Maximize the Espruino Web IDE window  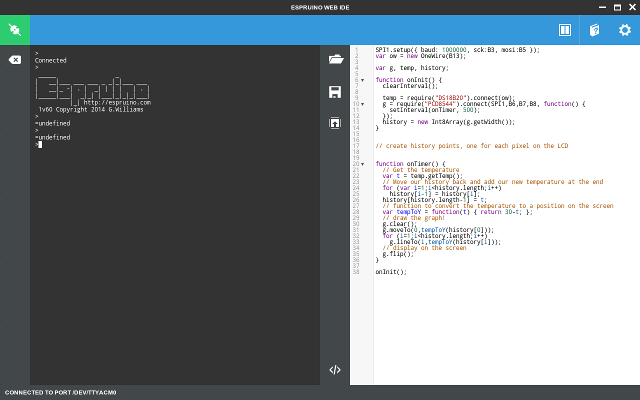click(617, 7)
